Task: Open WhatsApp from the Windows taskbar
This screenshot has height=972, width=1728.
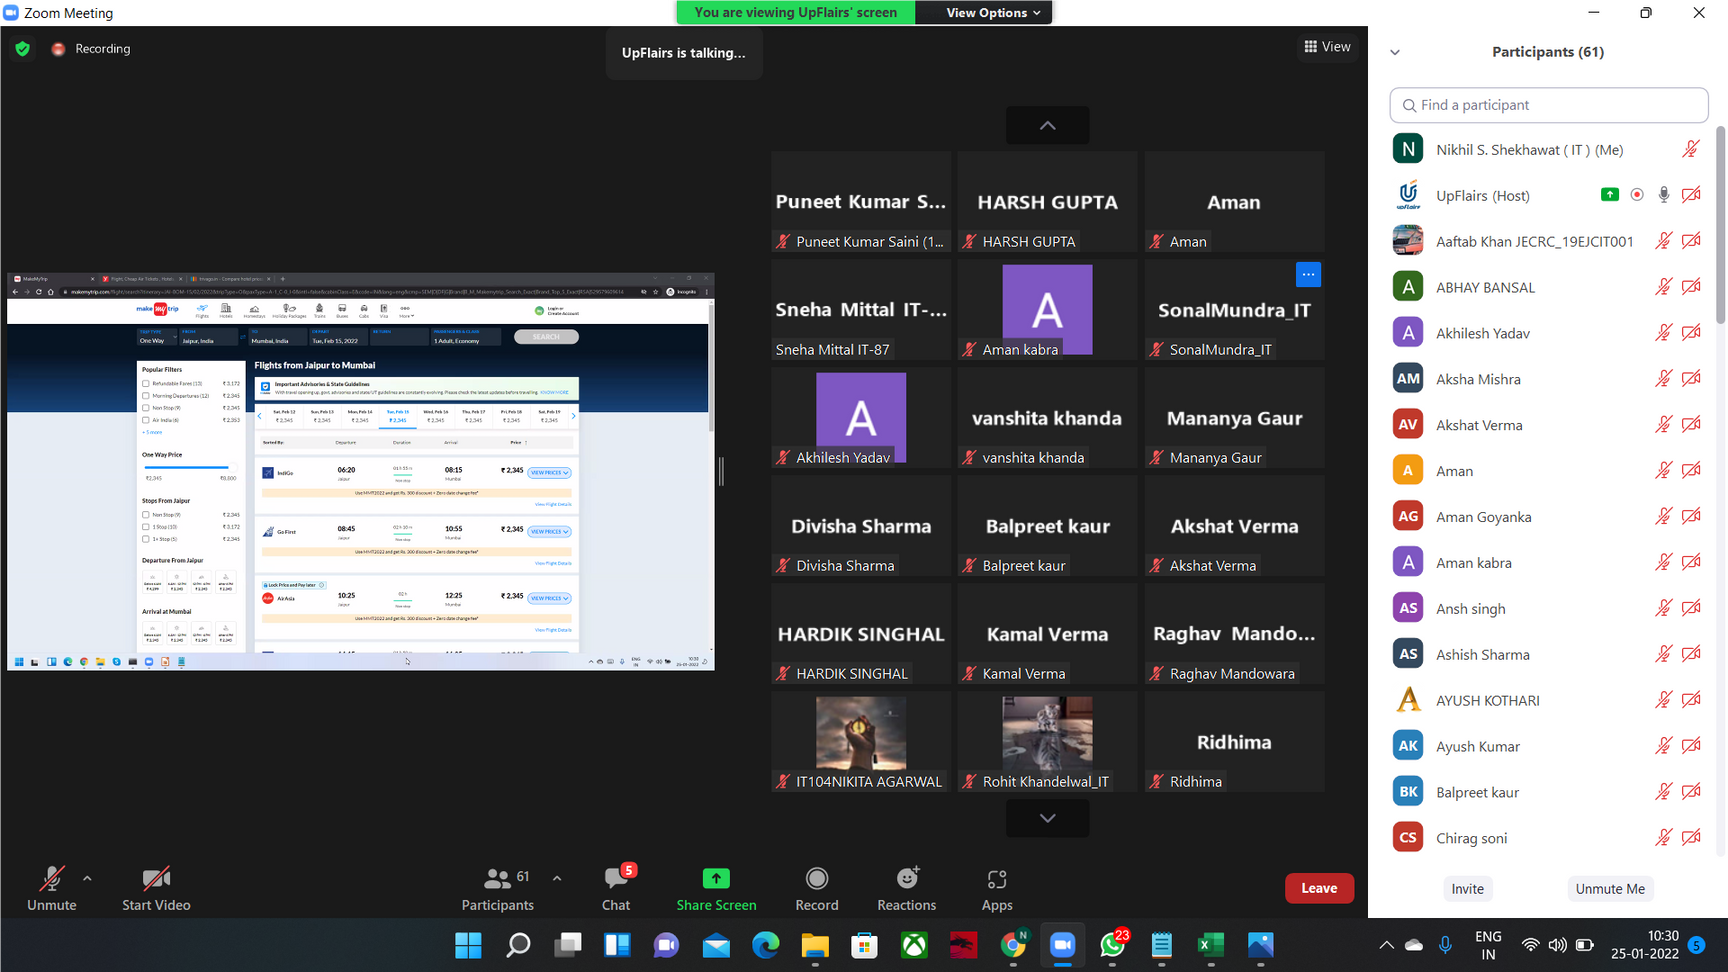Action: coord(1112,945)
